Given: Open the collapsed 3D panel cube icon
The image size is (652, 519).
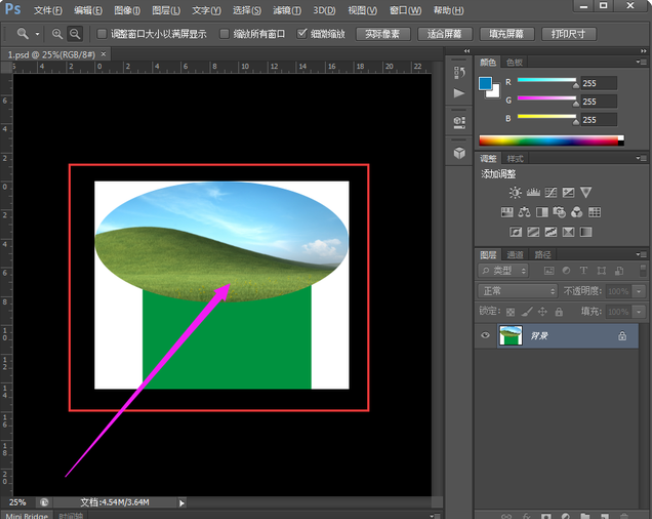Looking at the screenshot, I should (459, 153).
